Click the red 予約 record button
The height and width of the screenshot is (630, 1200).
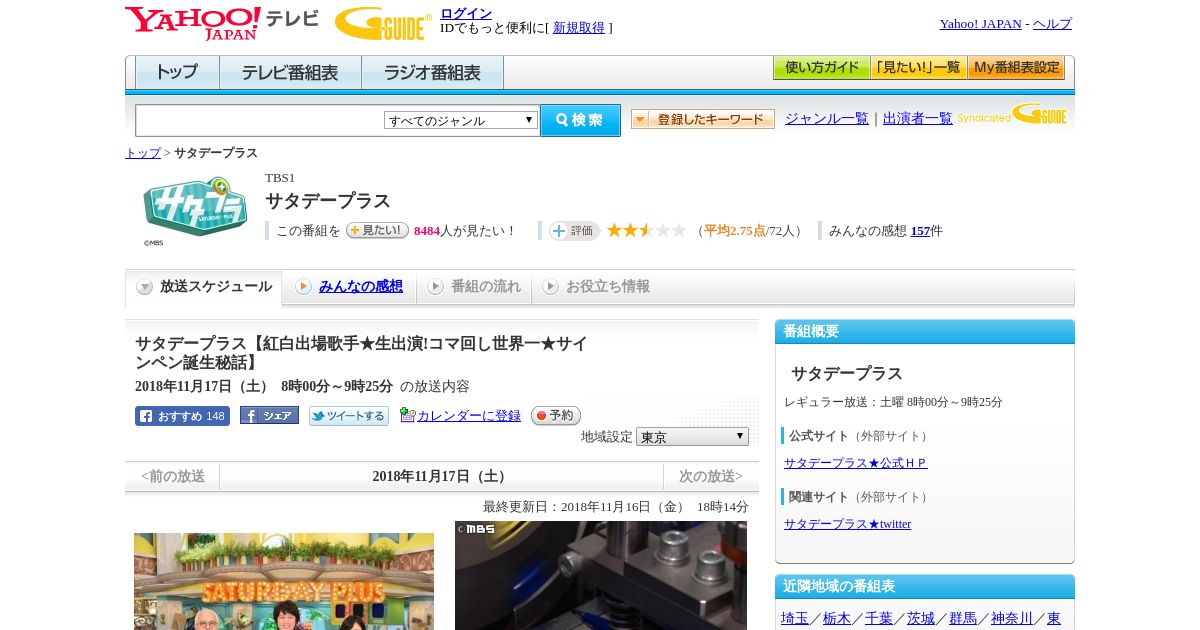coord(555,415)
